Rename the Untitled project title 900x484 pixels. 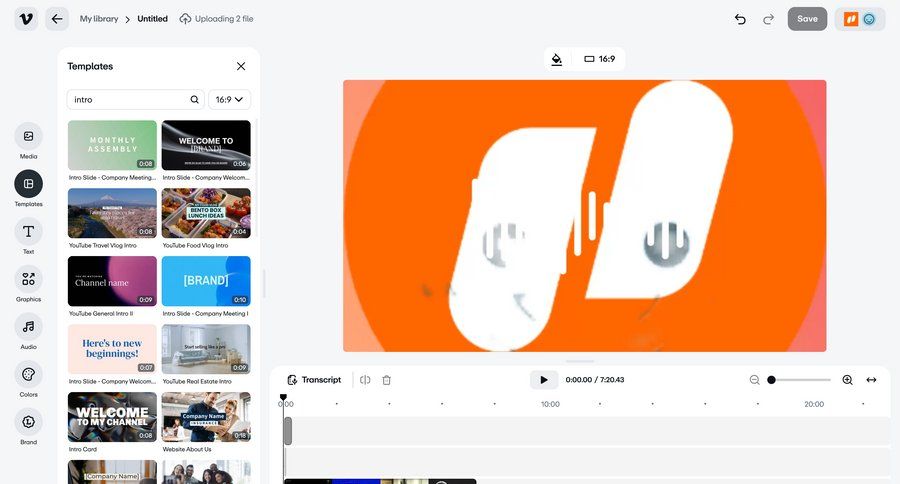(152, 19)
